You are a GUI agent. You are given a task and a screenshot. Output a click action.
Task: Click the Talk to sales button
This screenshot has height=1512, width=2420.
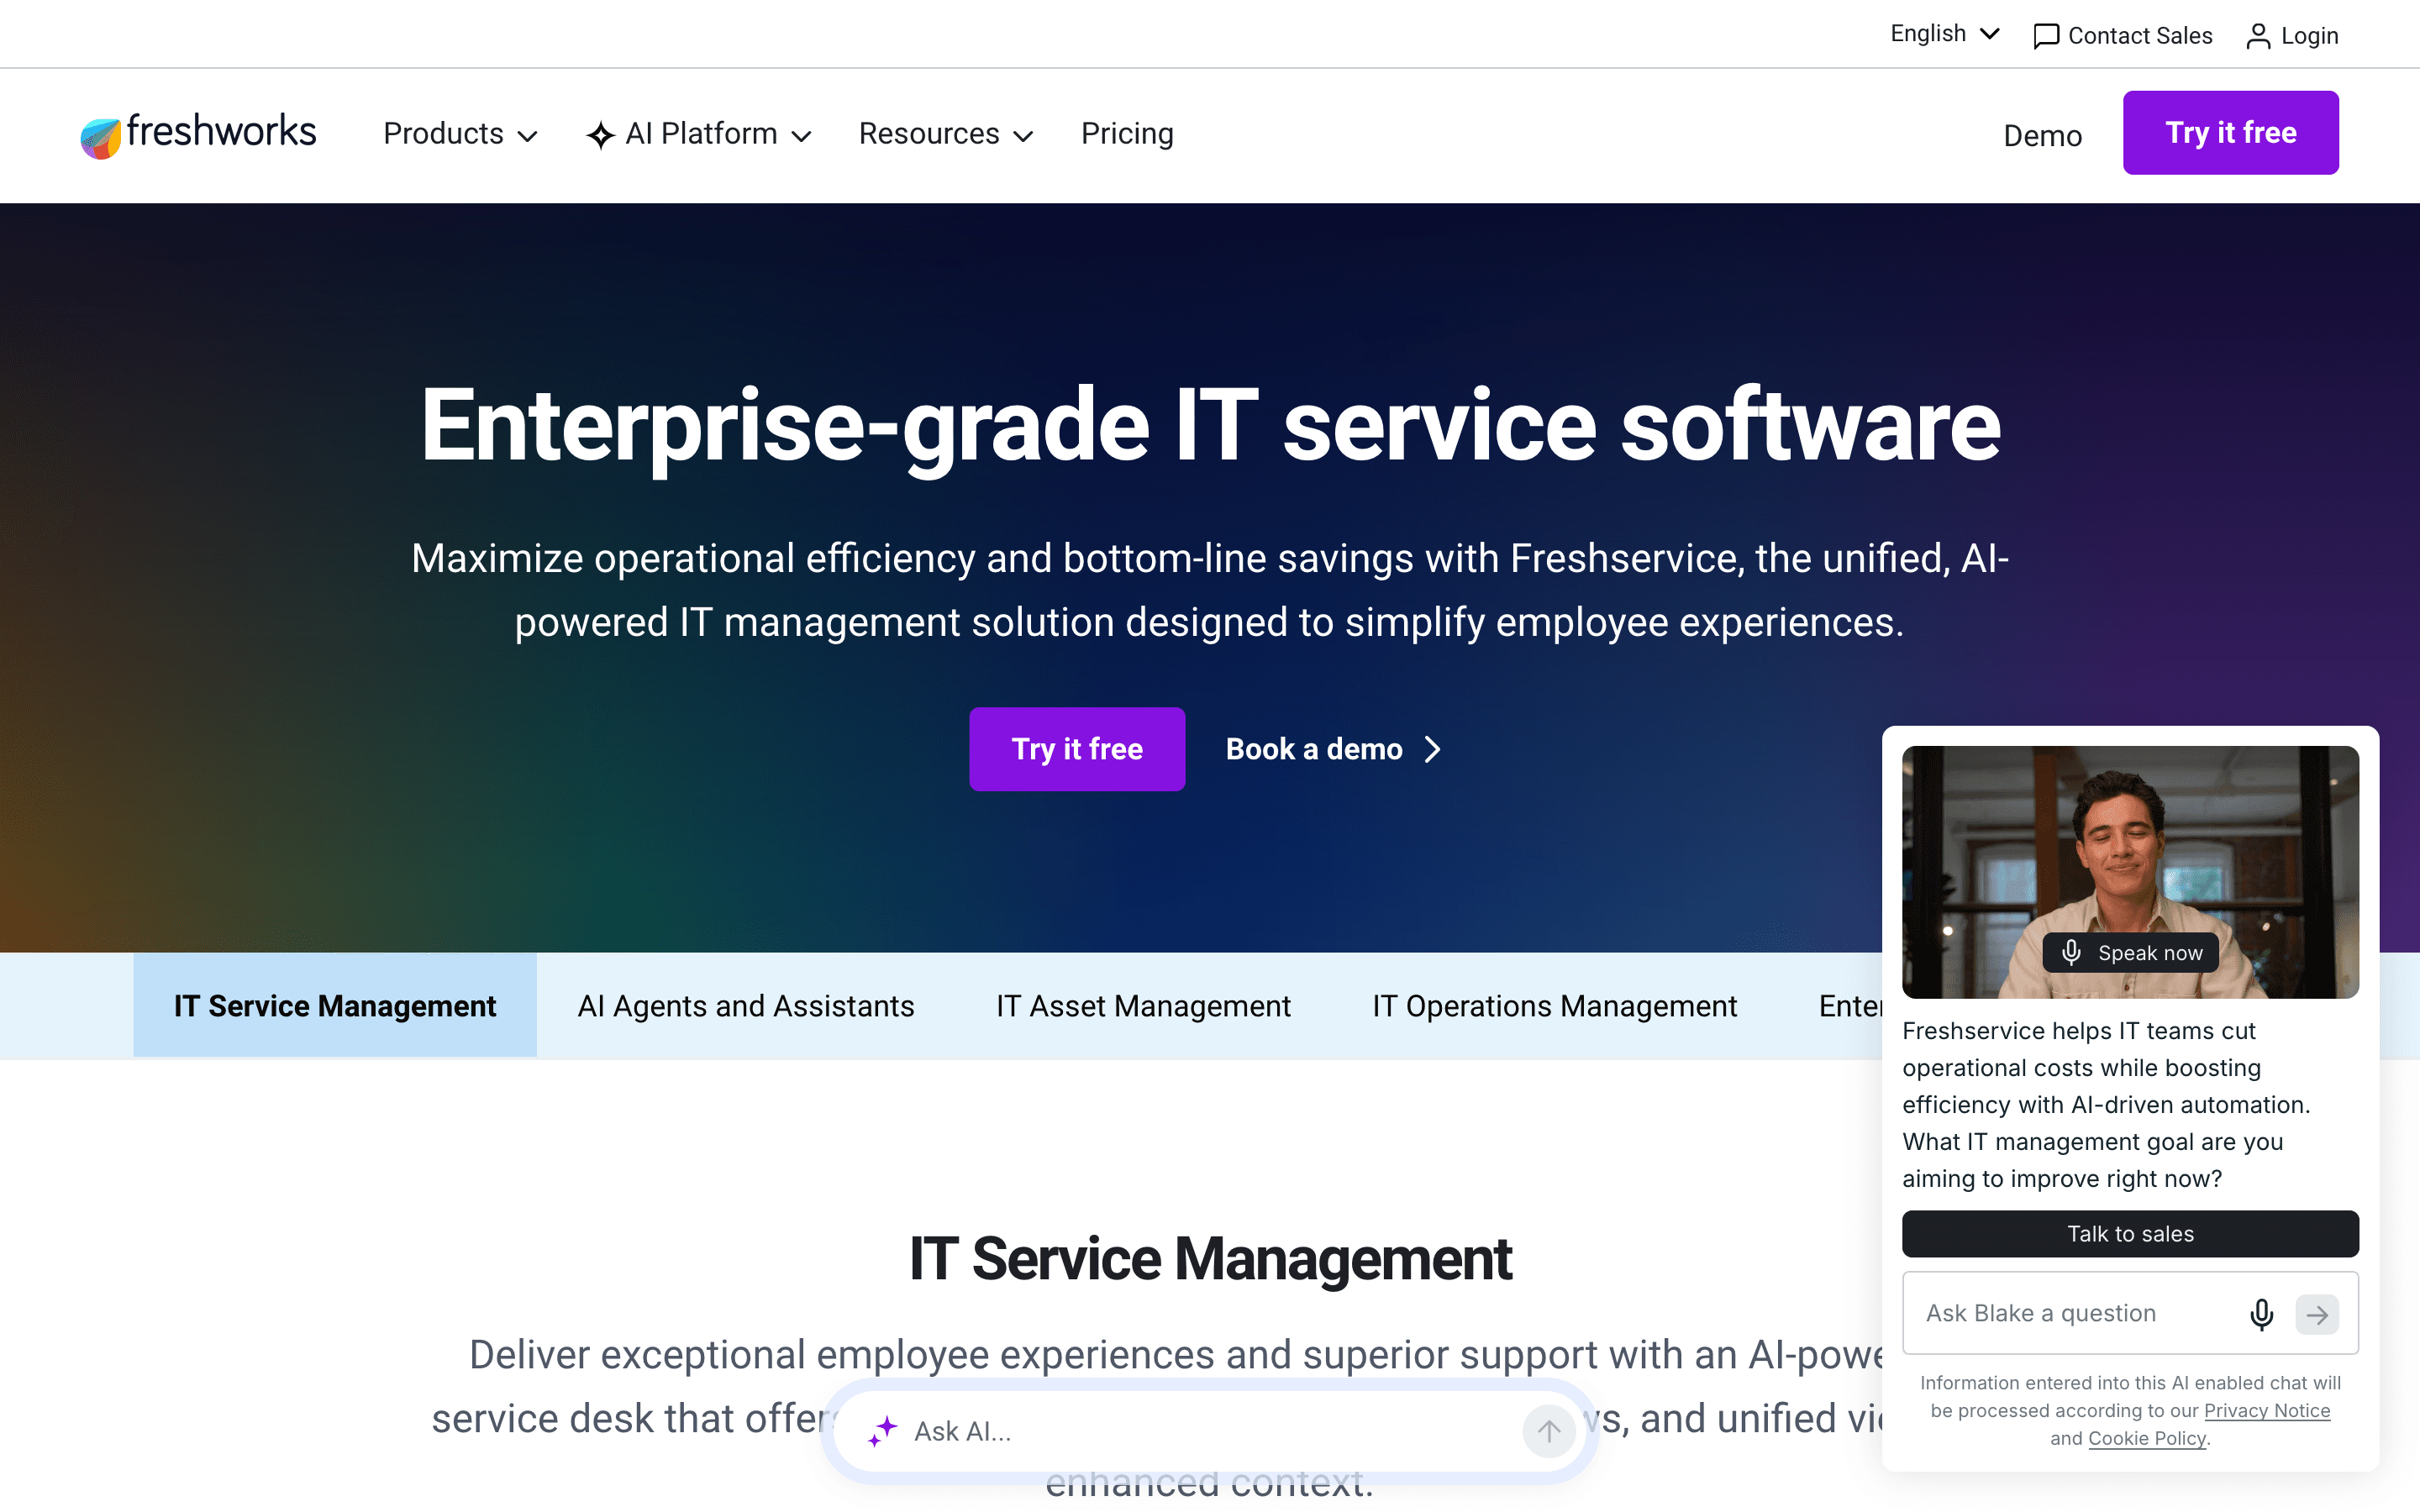(x=2130, y=1234)
